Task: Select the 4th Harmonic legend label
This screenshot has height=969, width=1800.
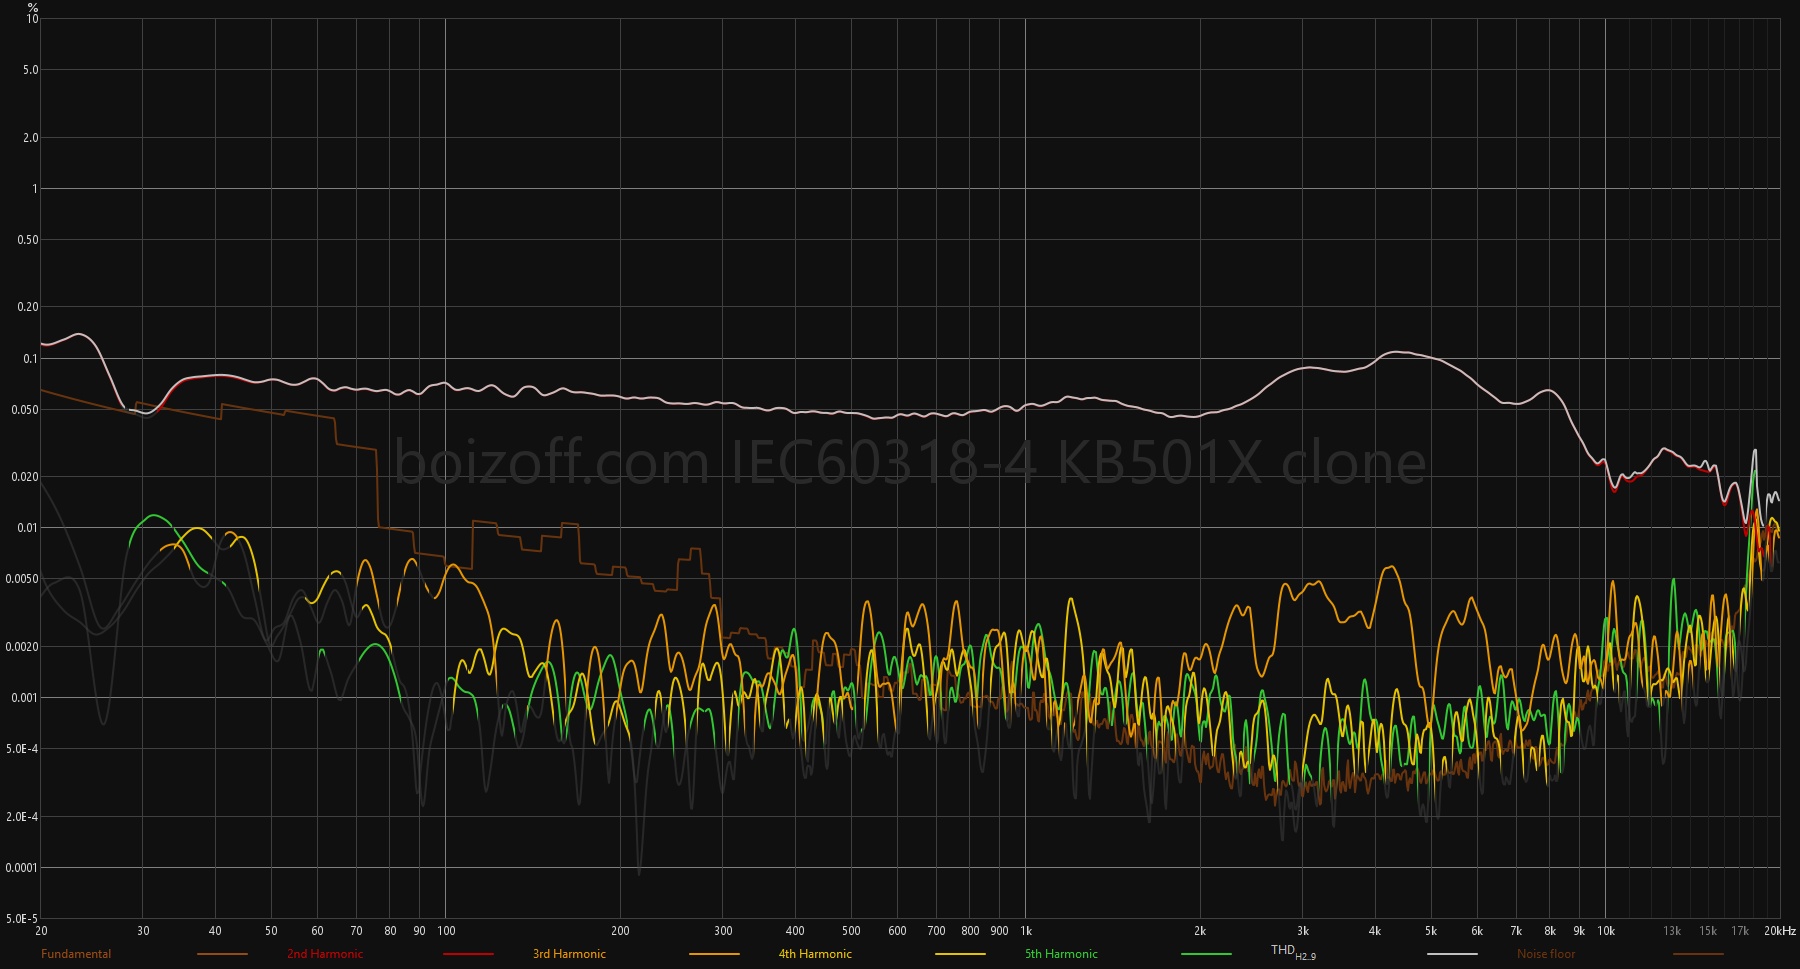Action: coord(815,954)
